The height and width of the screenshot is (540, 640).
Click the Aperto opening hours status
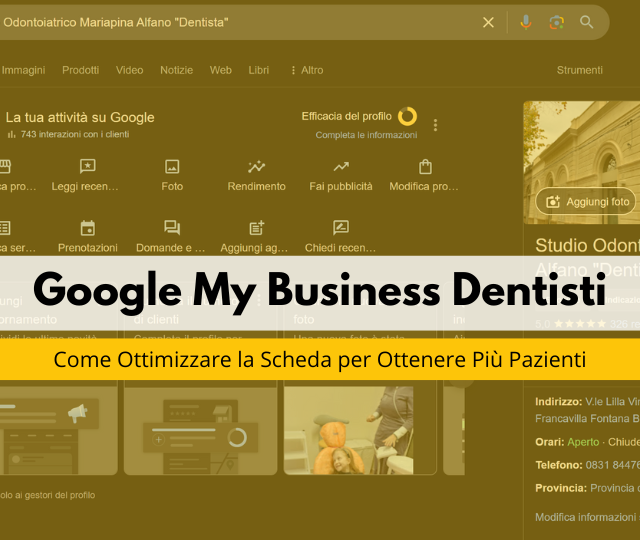click(x=583, y=442)
